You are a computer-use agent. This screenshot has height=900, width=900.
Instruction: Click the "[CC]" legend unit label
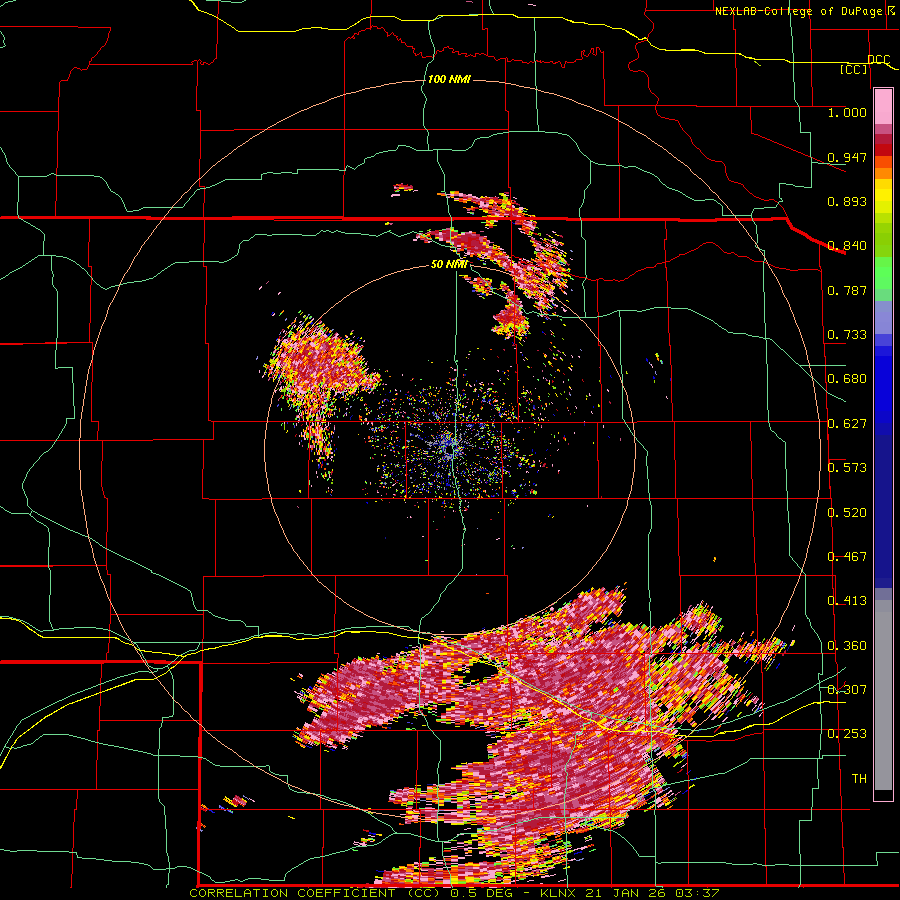[x=854, y=69]
